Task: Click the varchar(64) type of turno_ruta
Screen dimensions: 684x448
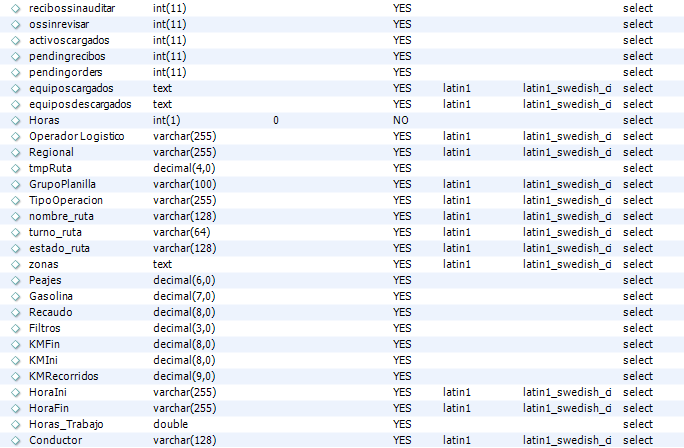Action: click(181, 233)
